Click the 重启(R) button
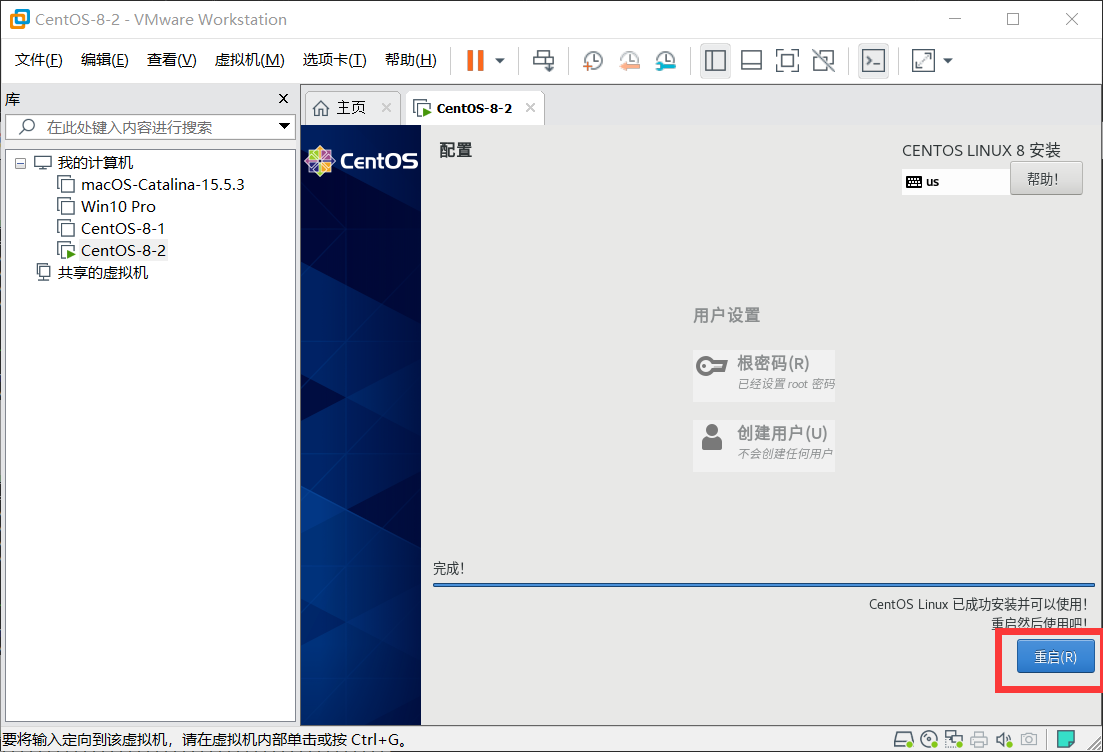The image size is (1103, 752). 1055,657
